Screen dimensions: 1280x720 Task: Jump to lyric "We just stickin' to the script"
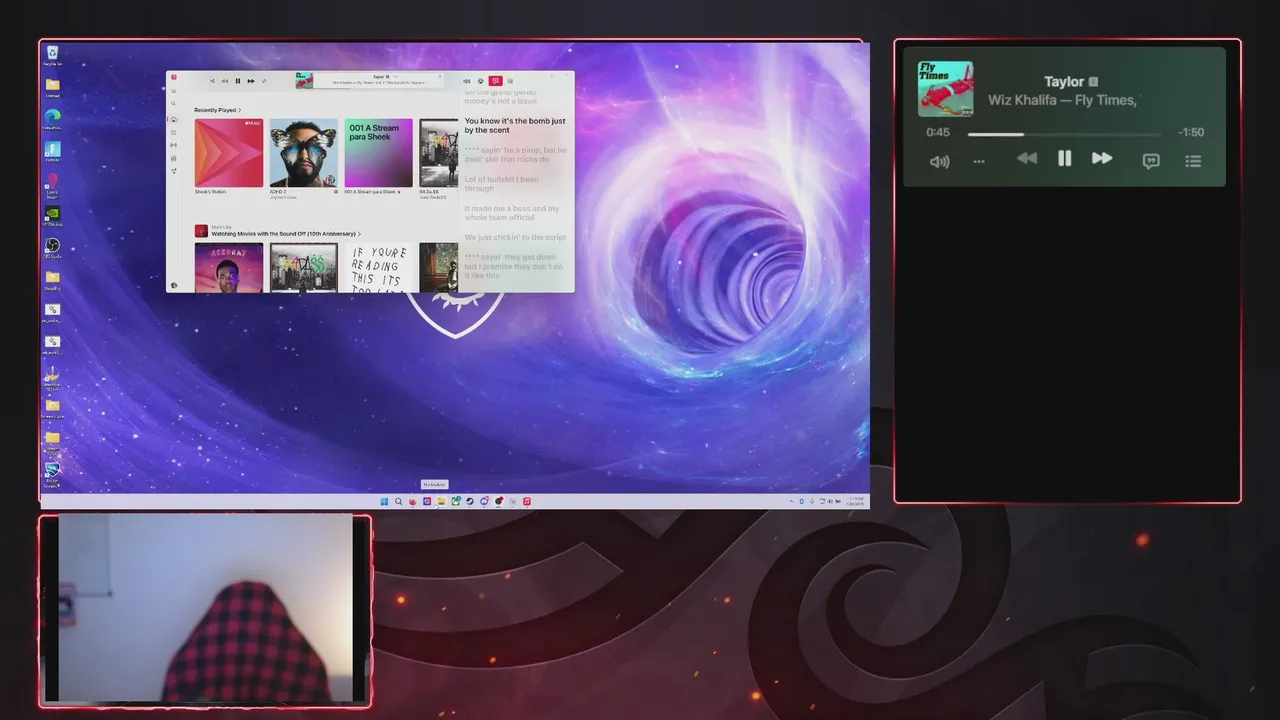click(515, 237)
